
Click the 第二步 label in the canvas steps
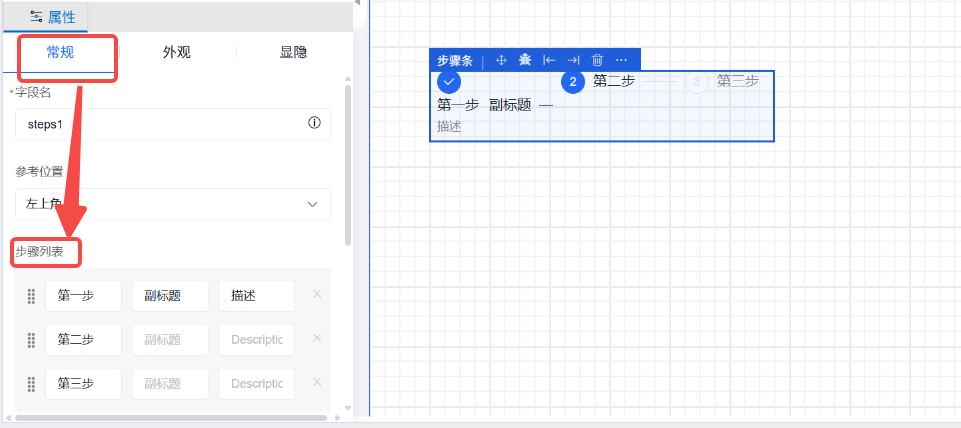coord(613,81)
